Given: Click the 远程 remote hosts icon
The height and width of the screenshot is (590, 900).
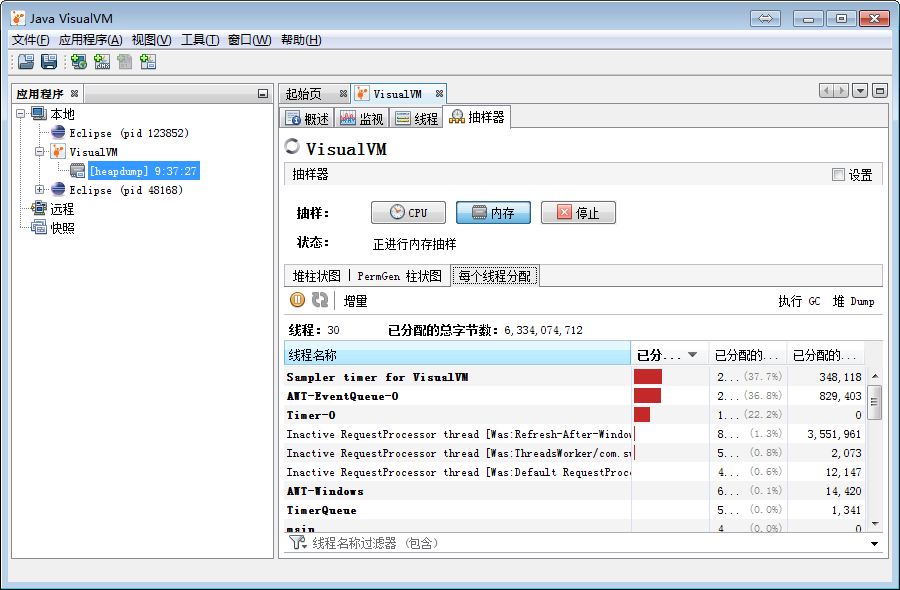Looking at the screenshot, I should tap(39, 208).
